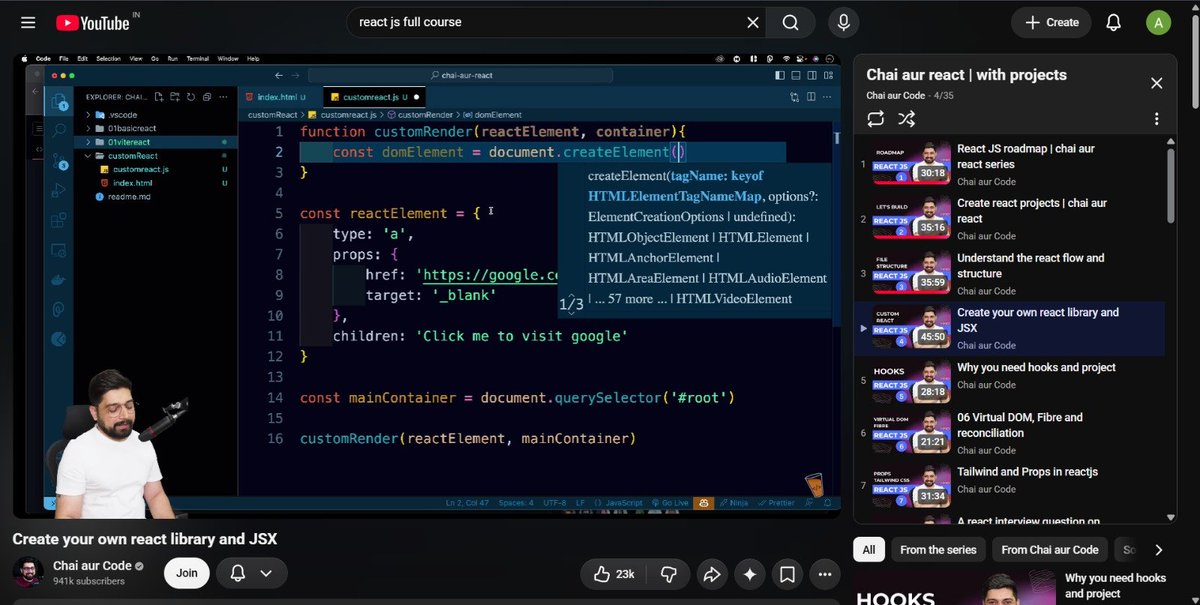Toggle primary sidebar in VS Code layout controls
The image size is (1200, 605).
(781, 75)
